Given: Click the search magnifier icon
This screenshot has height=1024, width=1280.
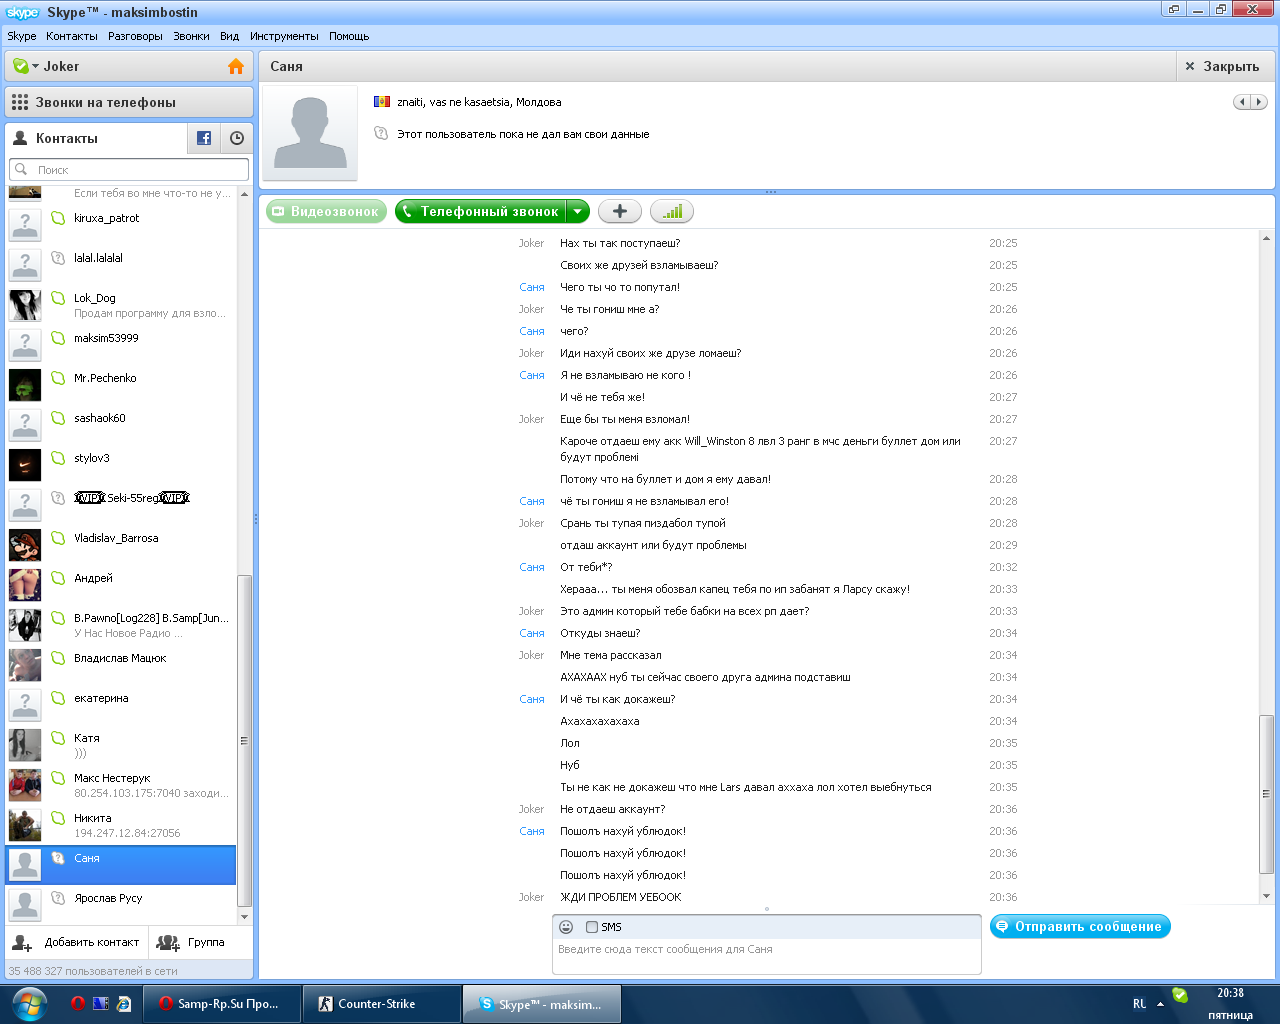Looking at the screenshot, I should [x=21, y=169].
